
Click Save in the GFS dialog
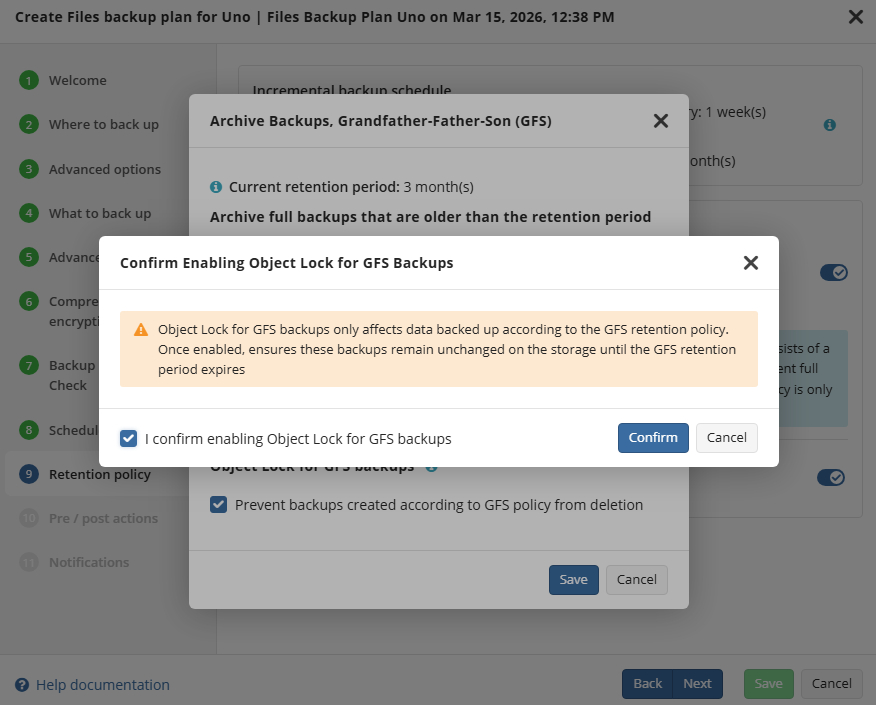point(573,580)
